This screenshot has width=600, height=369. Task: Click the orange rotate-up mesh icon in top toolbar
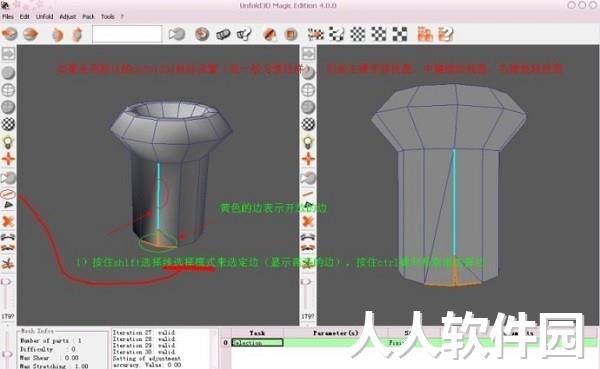pyautogui.click(x=77, y=34)
